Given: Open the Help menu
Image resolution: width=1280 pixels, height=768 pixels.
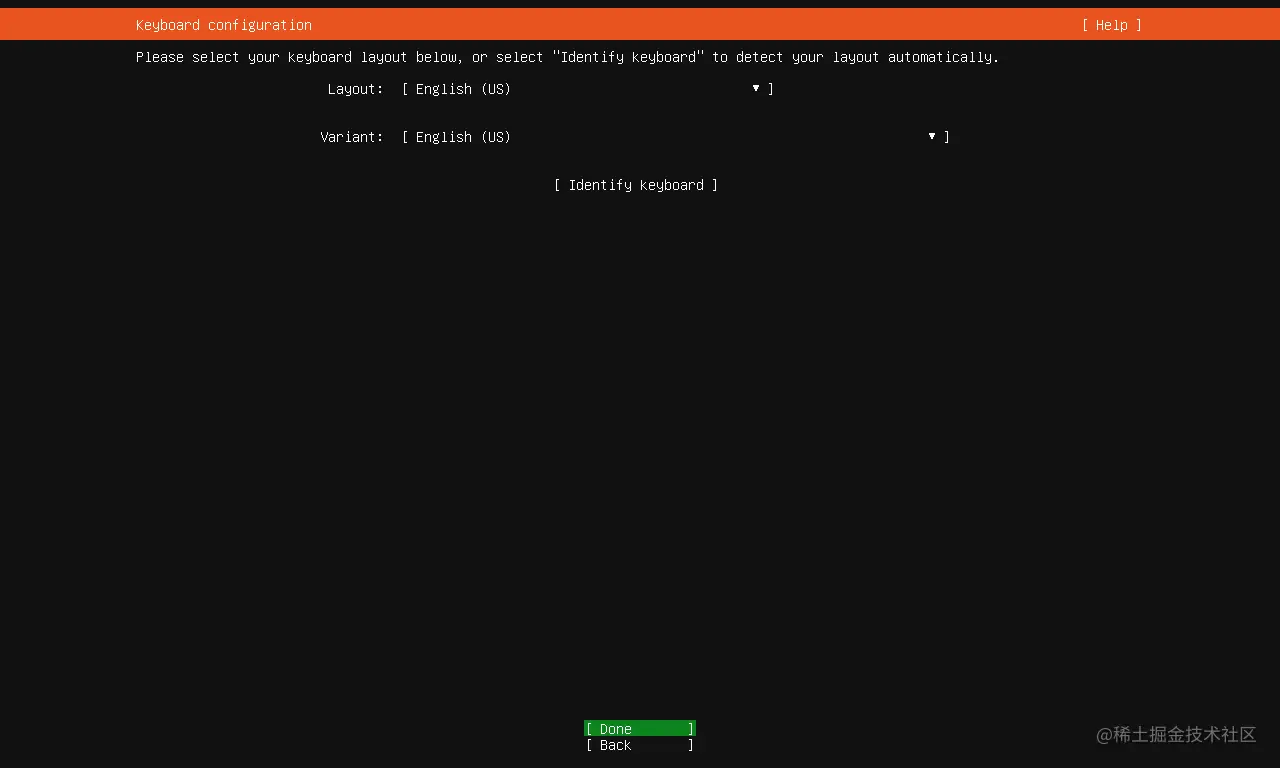Looking at the screenshot, I should coord(1111,25).
